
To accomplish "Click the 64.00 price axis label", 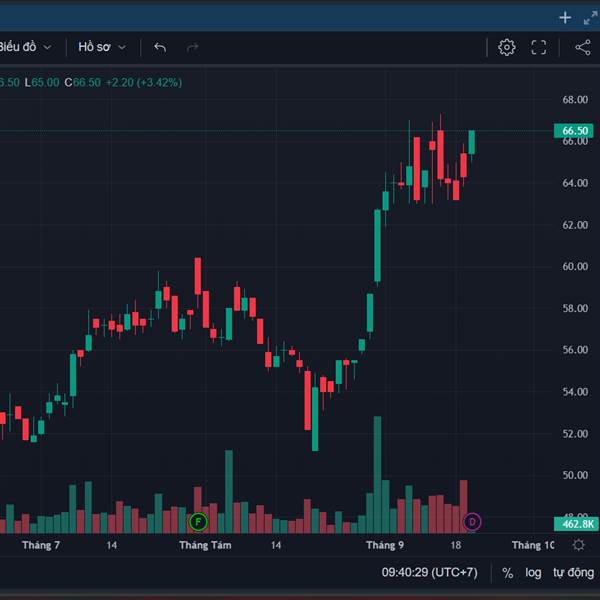I will (x=575, y=183).
